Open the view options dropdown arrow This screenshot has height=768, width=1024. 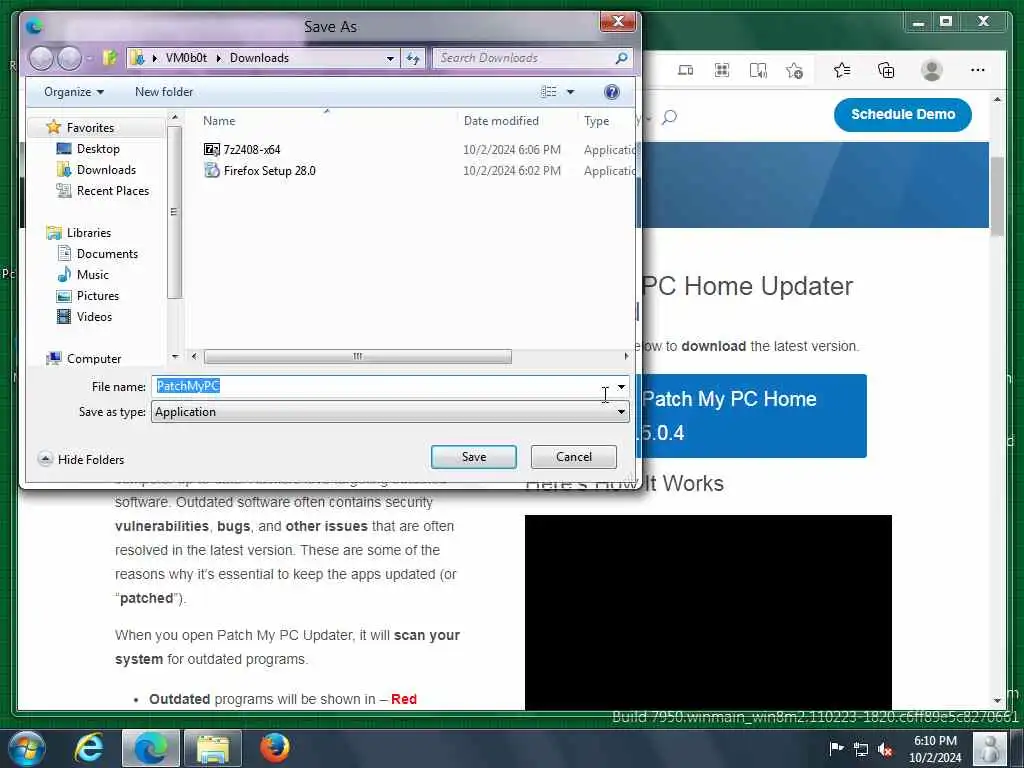[570, 92]
